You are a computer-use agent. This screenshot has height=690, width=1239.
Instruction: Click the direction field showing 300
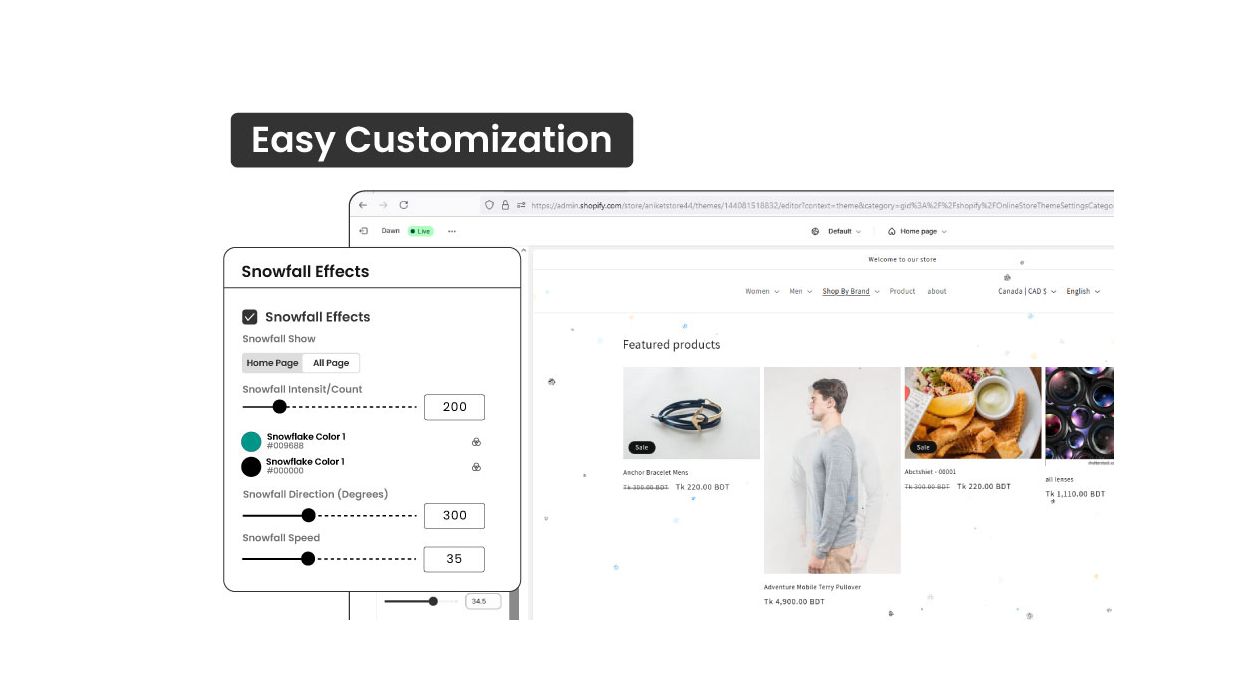click(x=454, y=515)
